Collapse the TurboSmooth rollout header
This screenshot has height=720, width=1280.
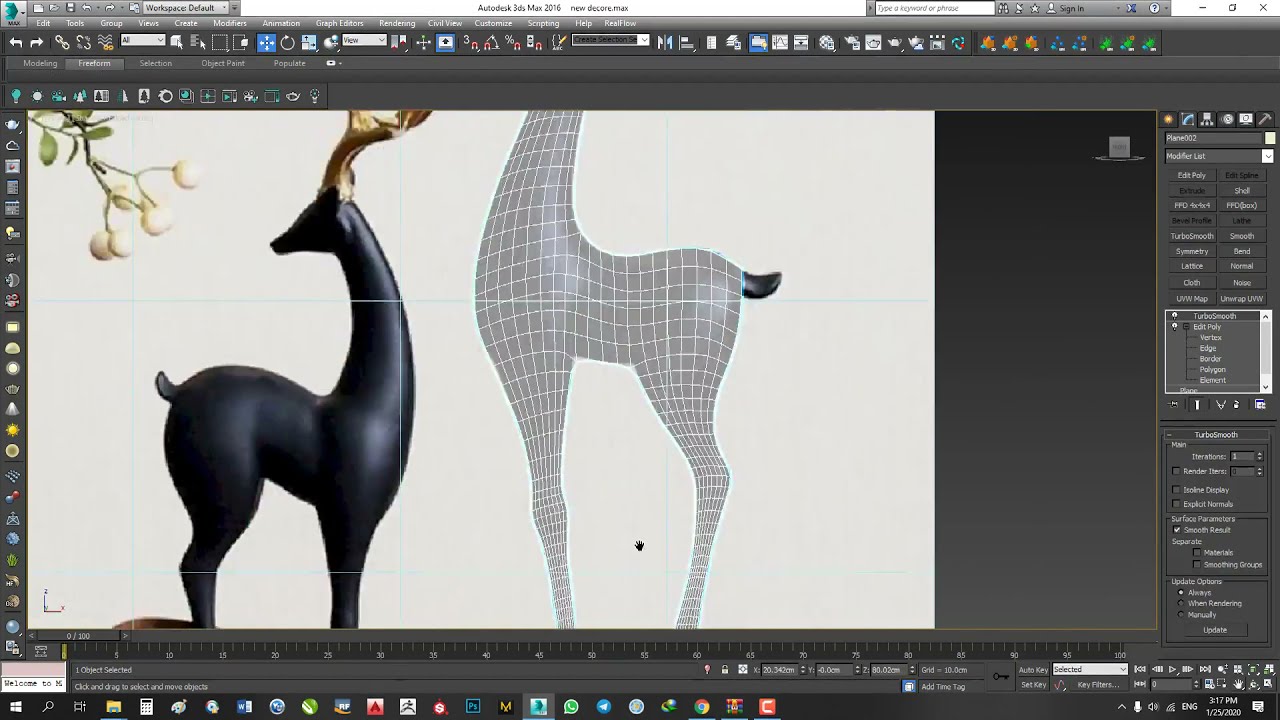click(1215, 435)
